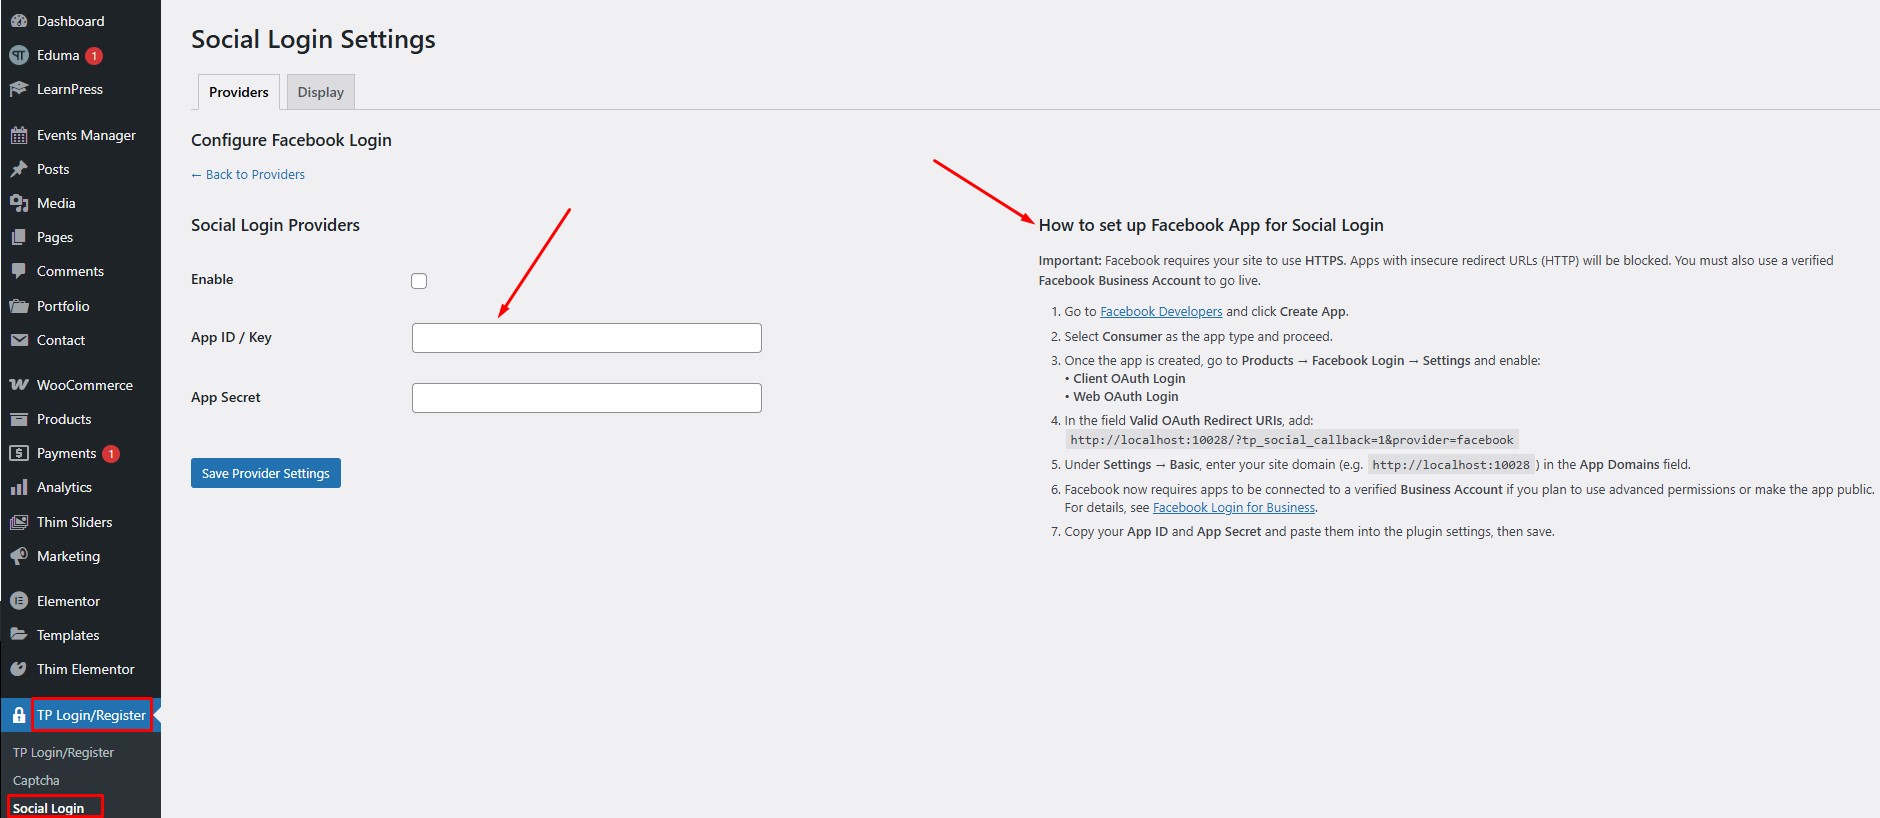Click the Events Manager calendar icon
Image resolution: width=1880 pixels, height=818 pixels.
coord(19,135)
